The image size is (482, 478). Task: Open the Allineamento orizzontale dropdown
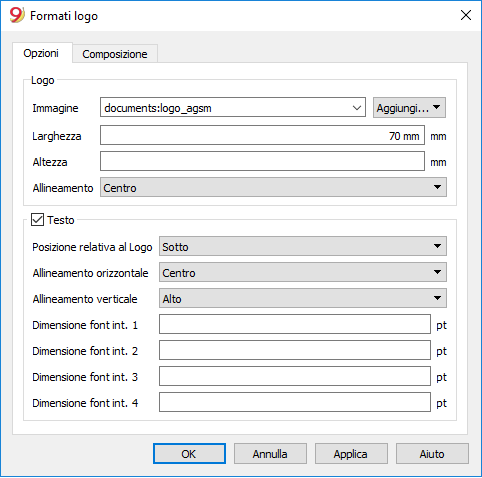pyautogui.click(x=303, y=272)
